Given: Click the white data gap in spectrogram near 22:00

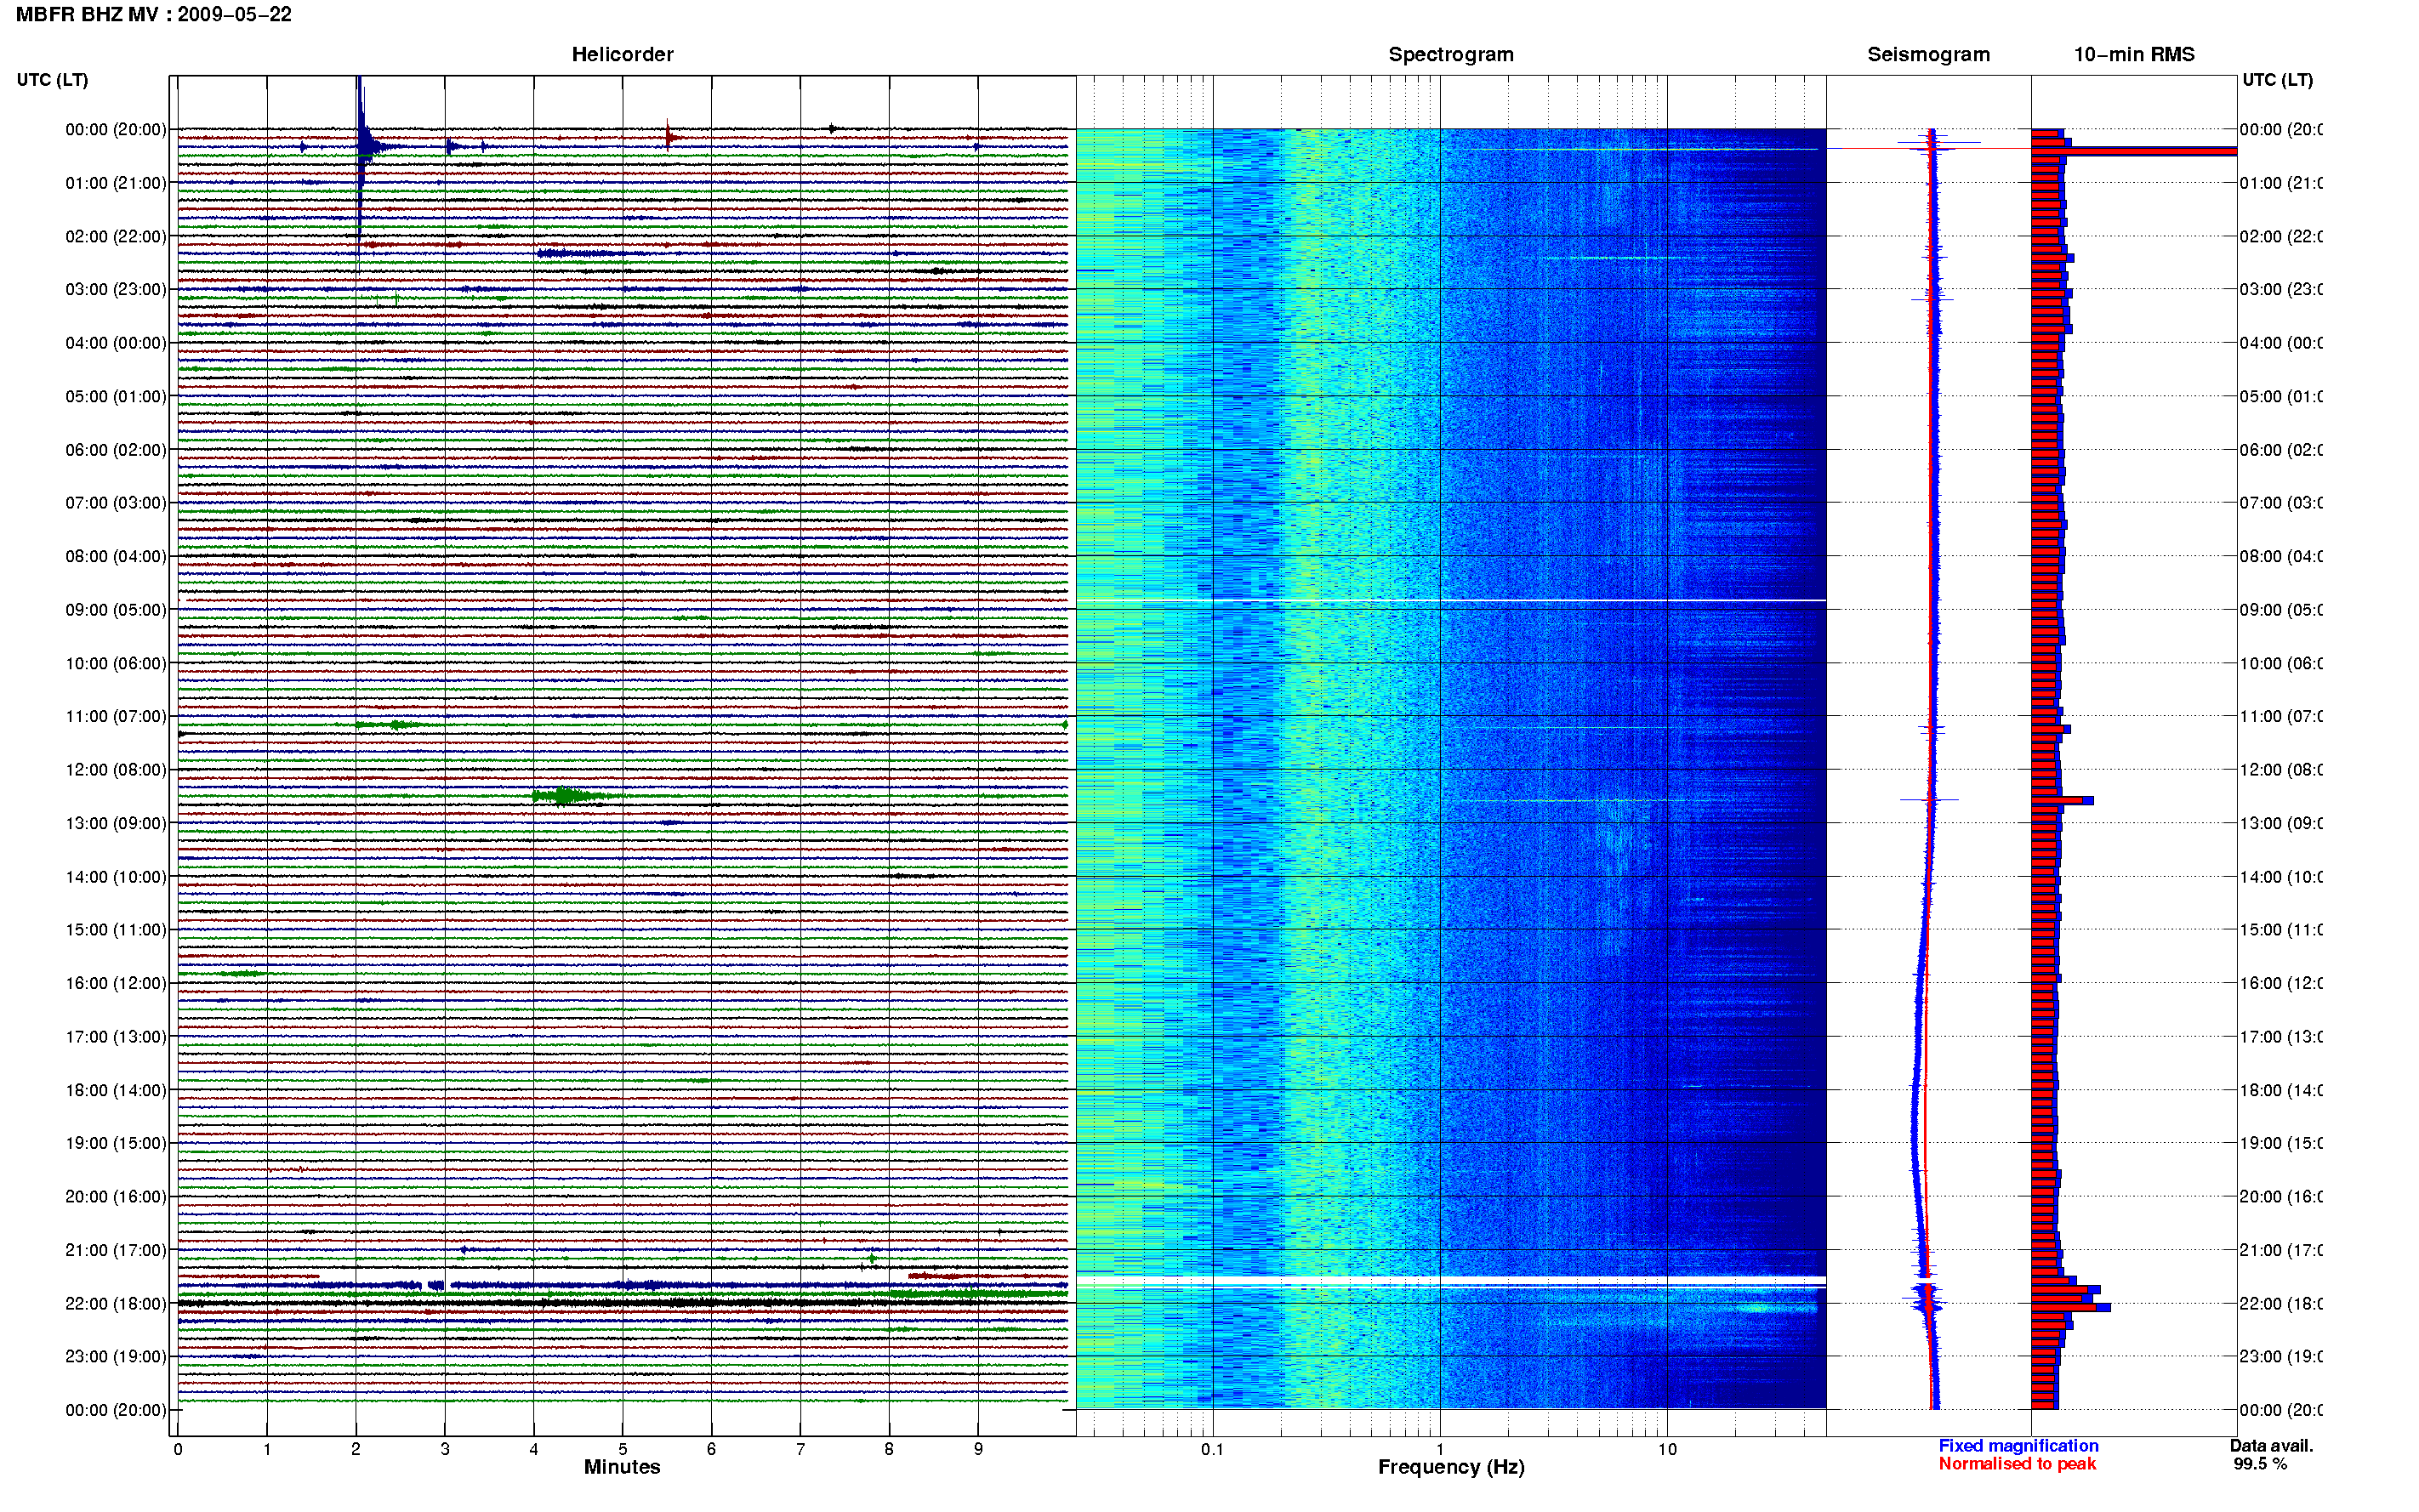Looking at the screenshot, I should (x=1451, y=1281).
